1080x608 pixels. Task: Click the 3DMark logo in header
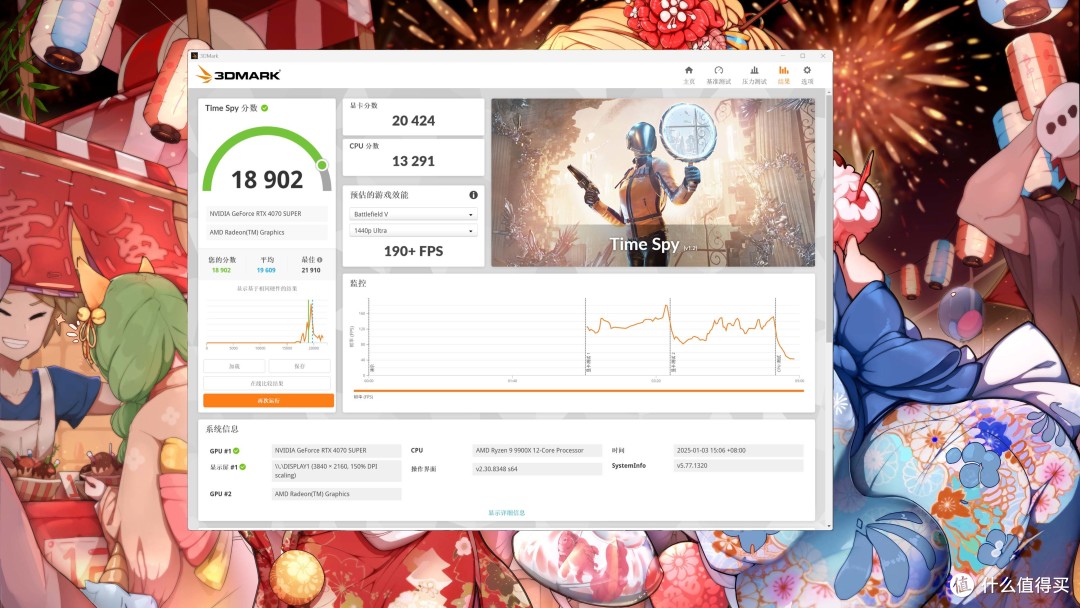[238, 74]
